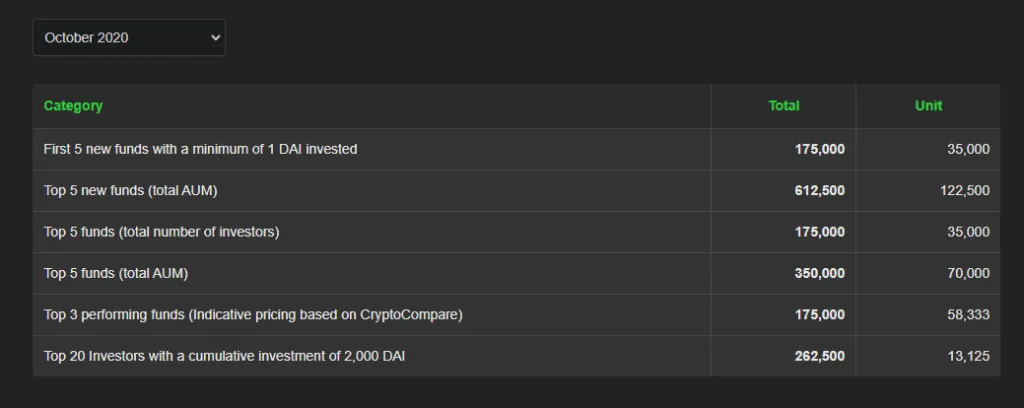Select the Top 5 new funds (total AUM) row
This screenshot has width=1024, height=408.
click(x=516, y=191)
